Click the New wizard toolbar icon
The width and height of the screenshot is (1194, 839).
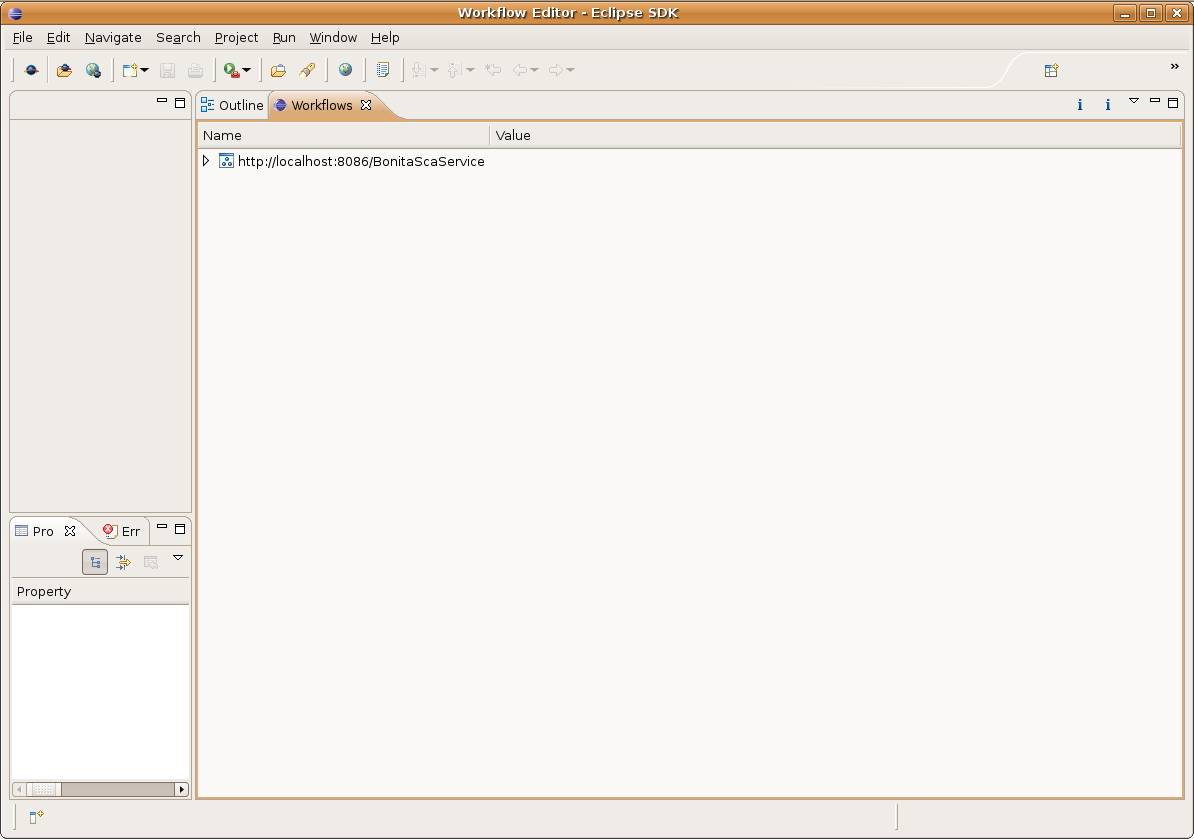130,70
